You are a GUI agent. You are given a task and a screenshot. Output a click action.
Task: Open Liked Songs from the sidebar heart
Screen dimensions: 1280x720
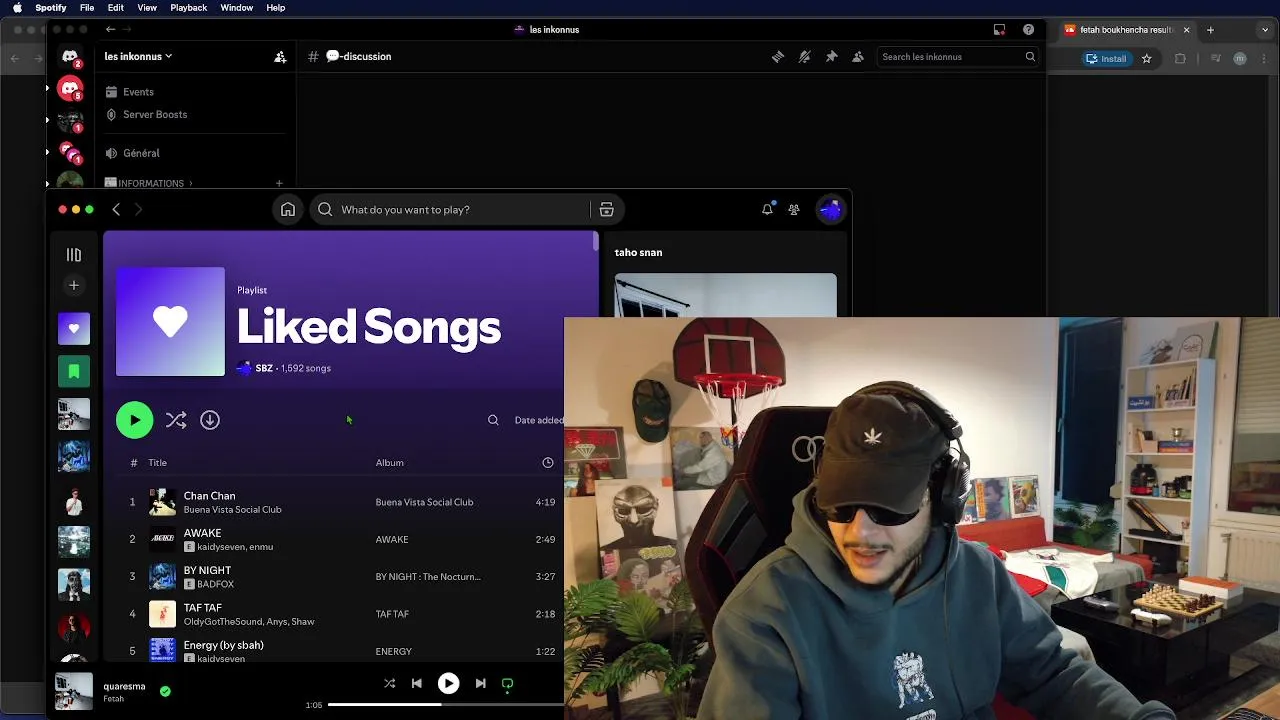tap(73, 328)
